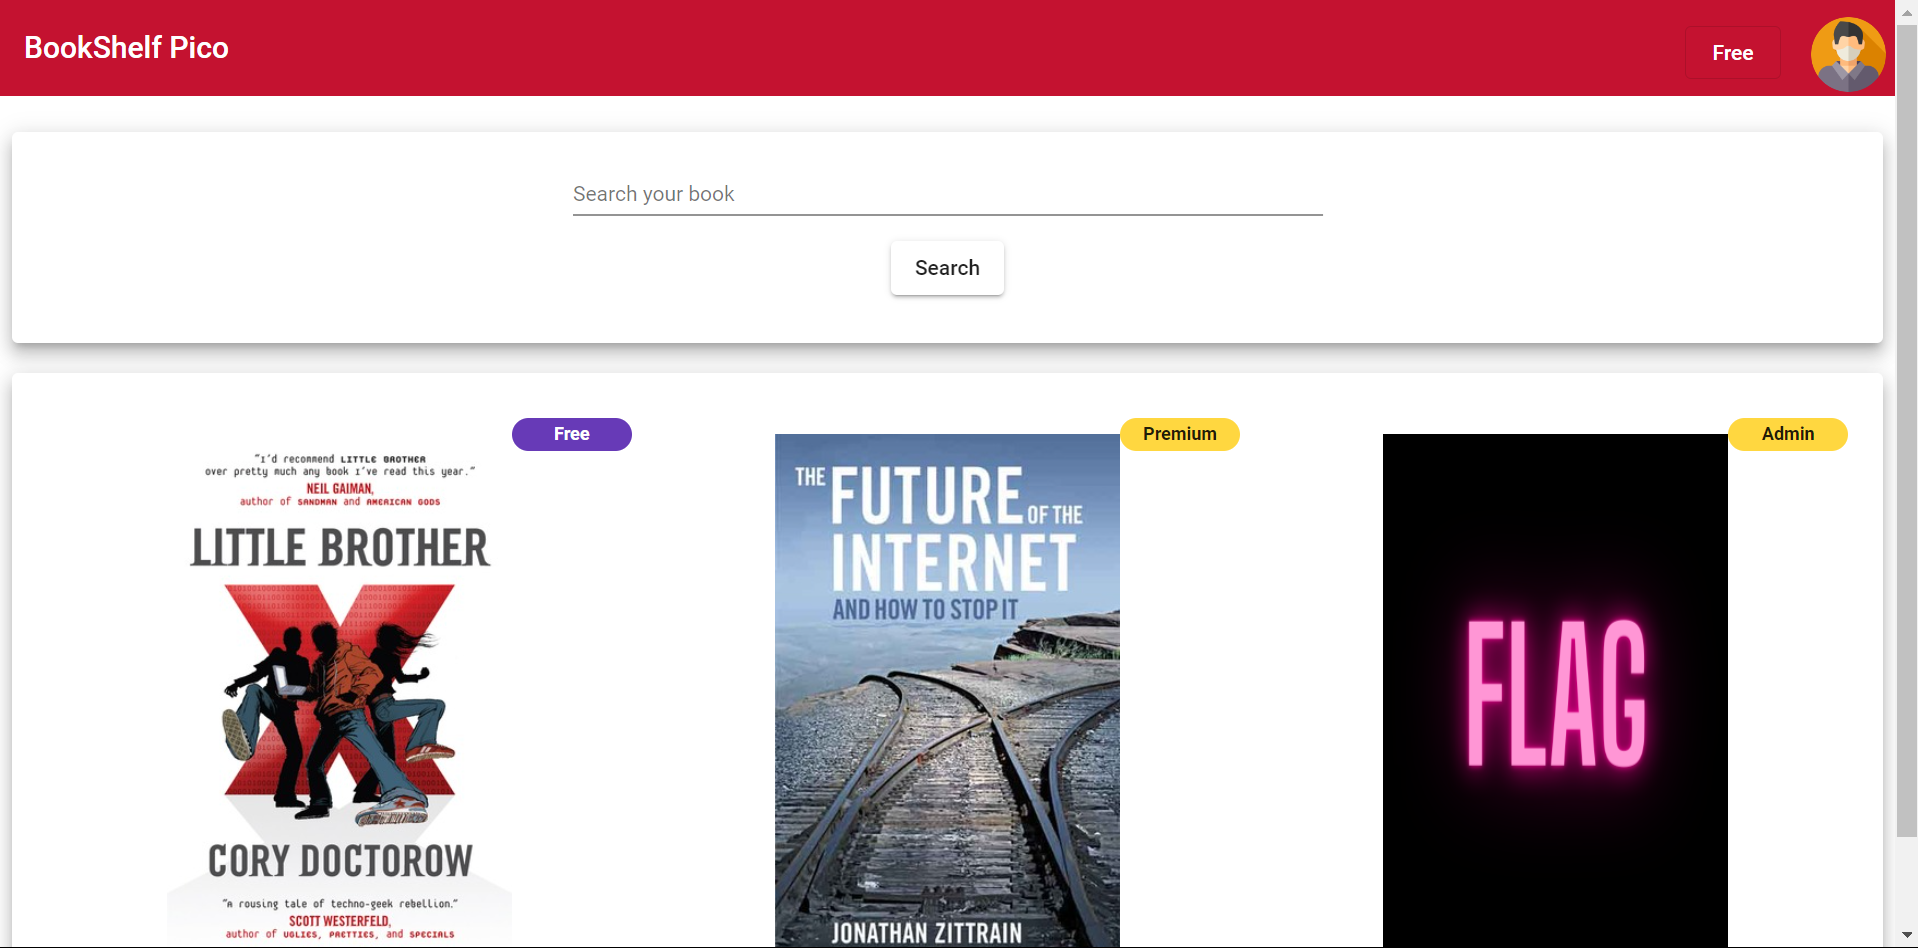This screenshot has height=948, width=1918.
Task: Click the Free account button in the navbar
Action: [x=1732, y=52]
